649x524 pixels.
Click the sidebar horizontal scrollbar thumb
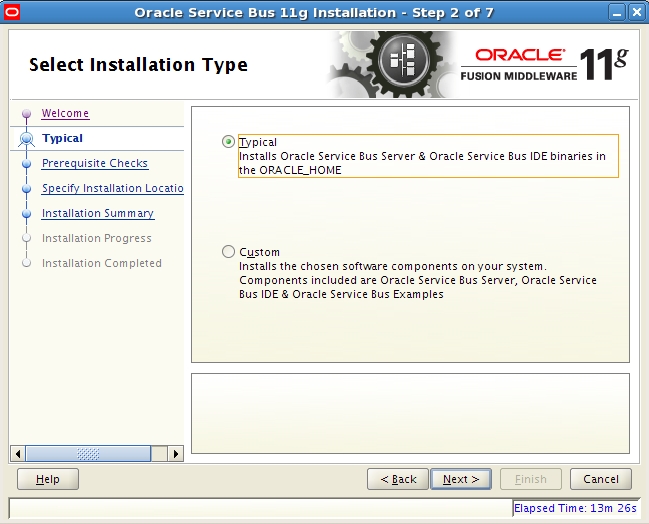[88, 454]
